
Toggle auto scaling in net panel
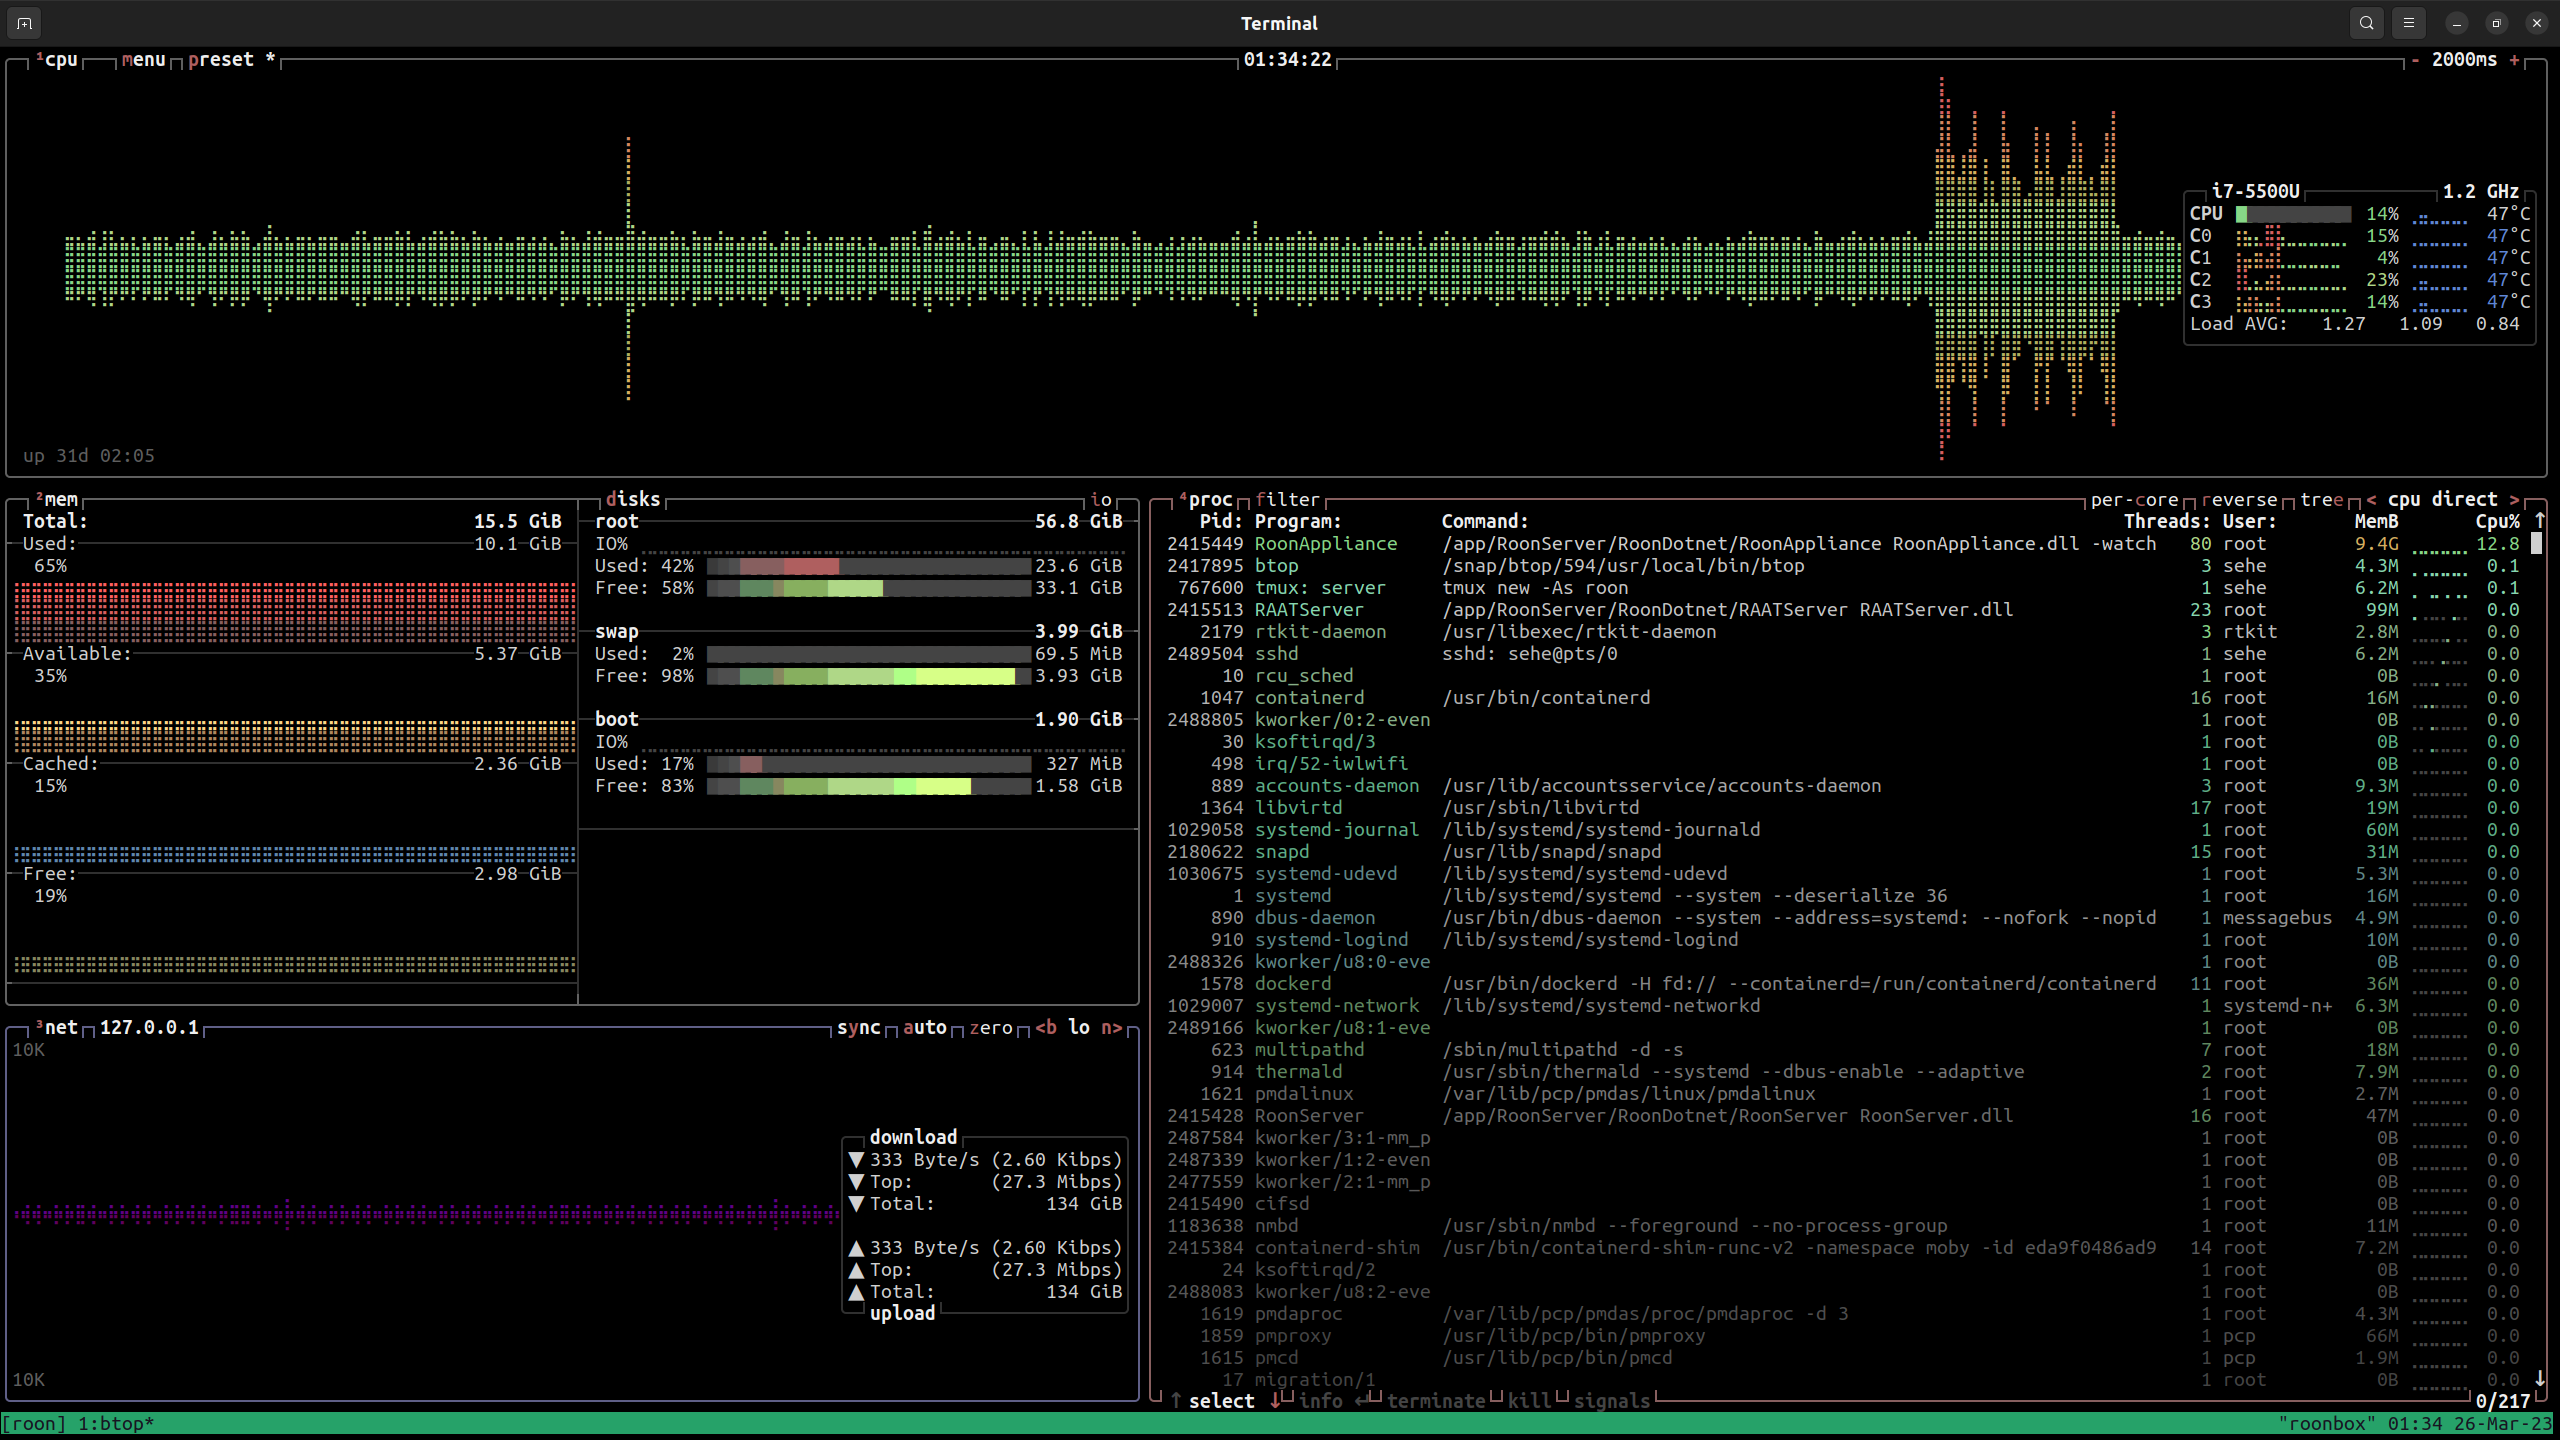(924, 1028)
